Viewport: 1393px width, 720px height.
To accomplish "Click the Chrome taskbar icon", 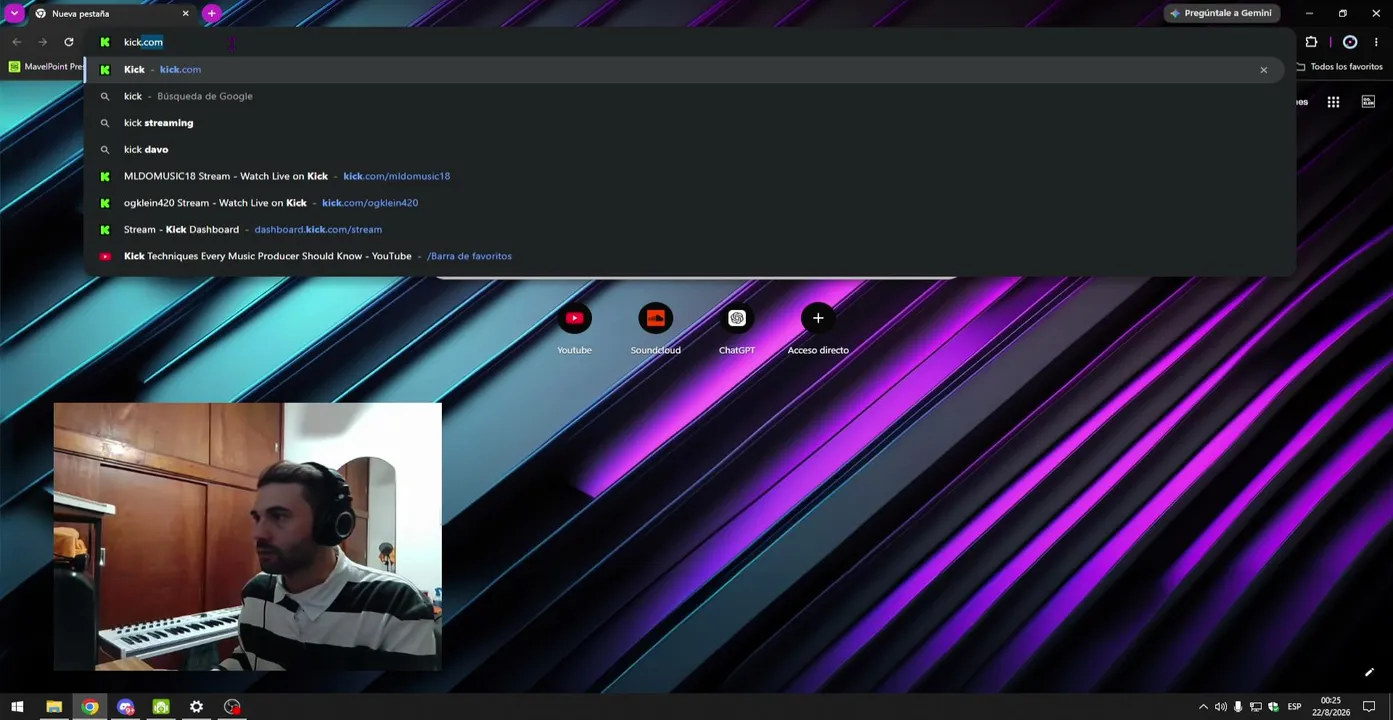I will click(x=90, y=707).
